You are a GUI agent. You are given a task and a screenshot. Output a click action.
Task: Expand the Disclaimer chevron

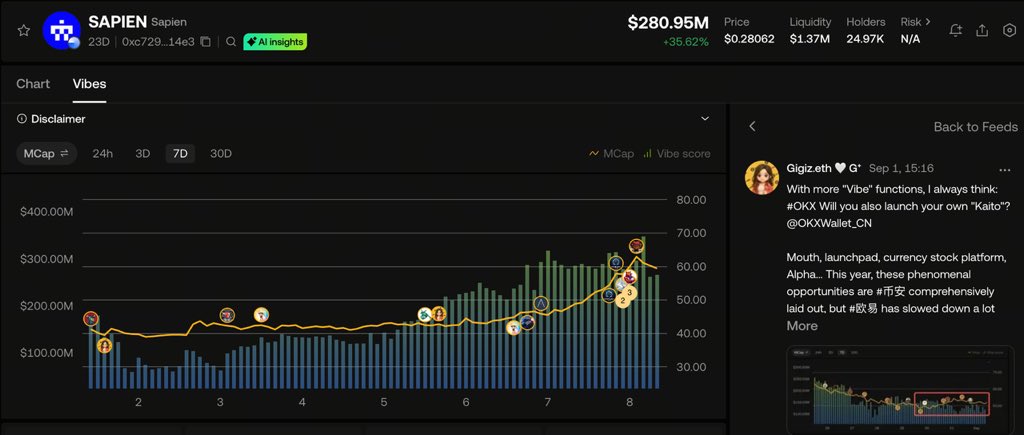pyautogui.click(x=705, y=119)
